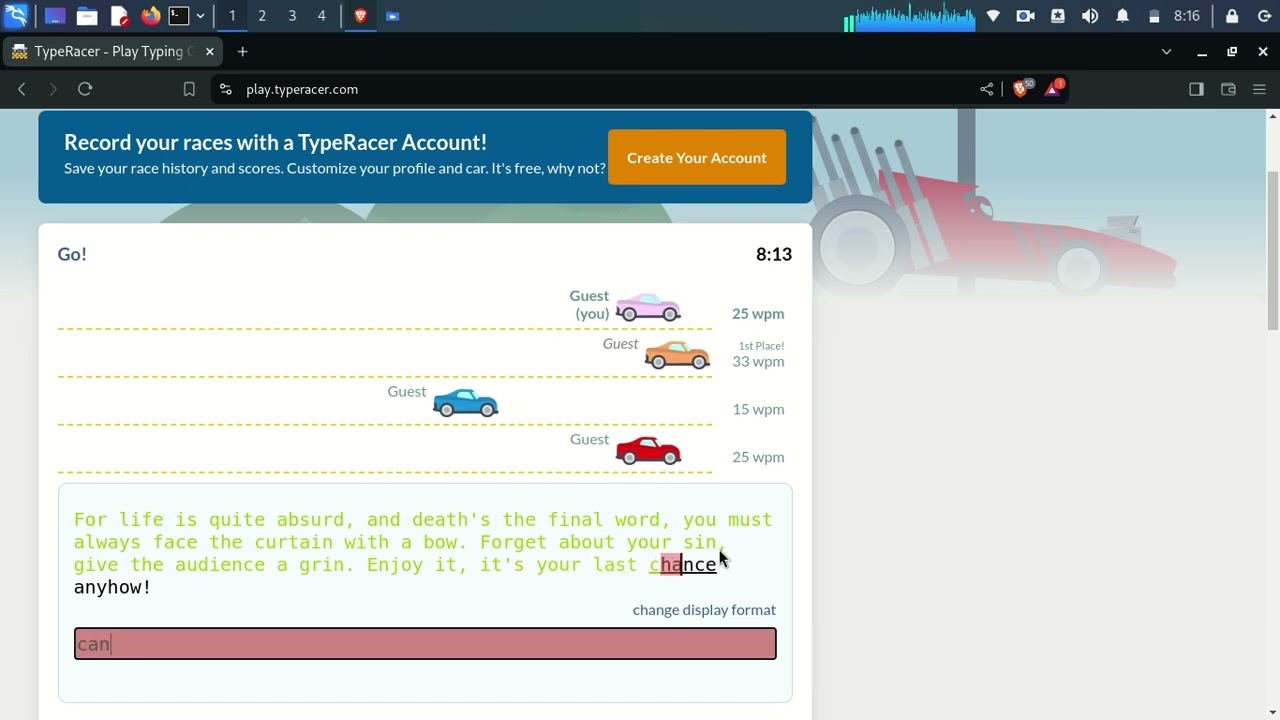Click the "1st Place!" label
The height and width of the screenshot is (720, 1280).
coord(761,346)
